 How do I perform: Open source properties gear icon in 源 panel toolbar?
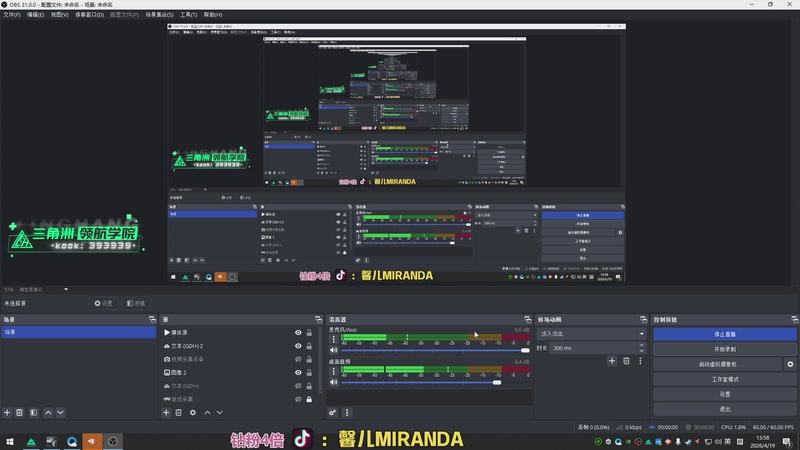click(193, 412)
